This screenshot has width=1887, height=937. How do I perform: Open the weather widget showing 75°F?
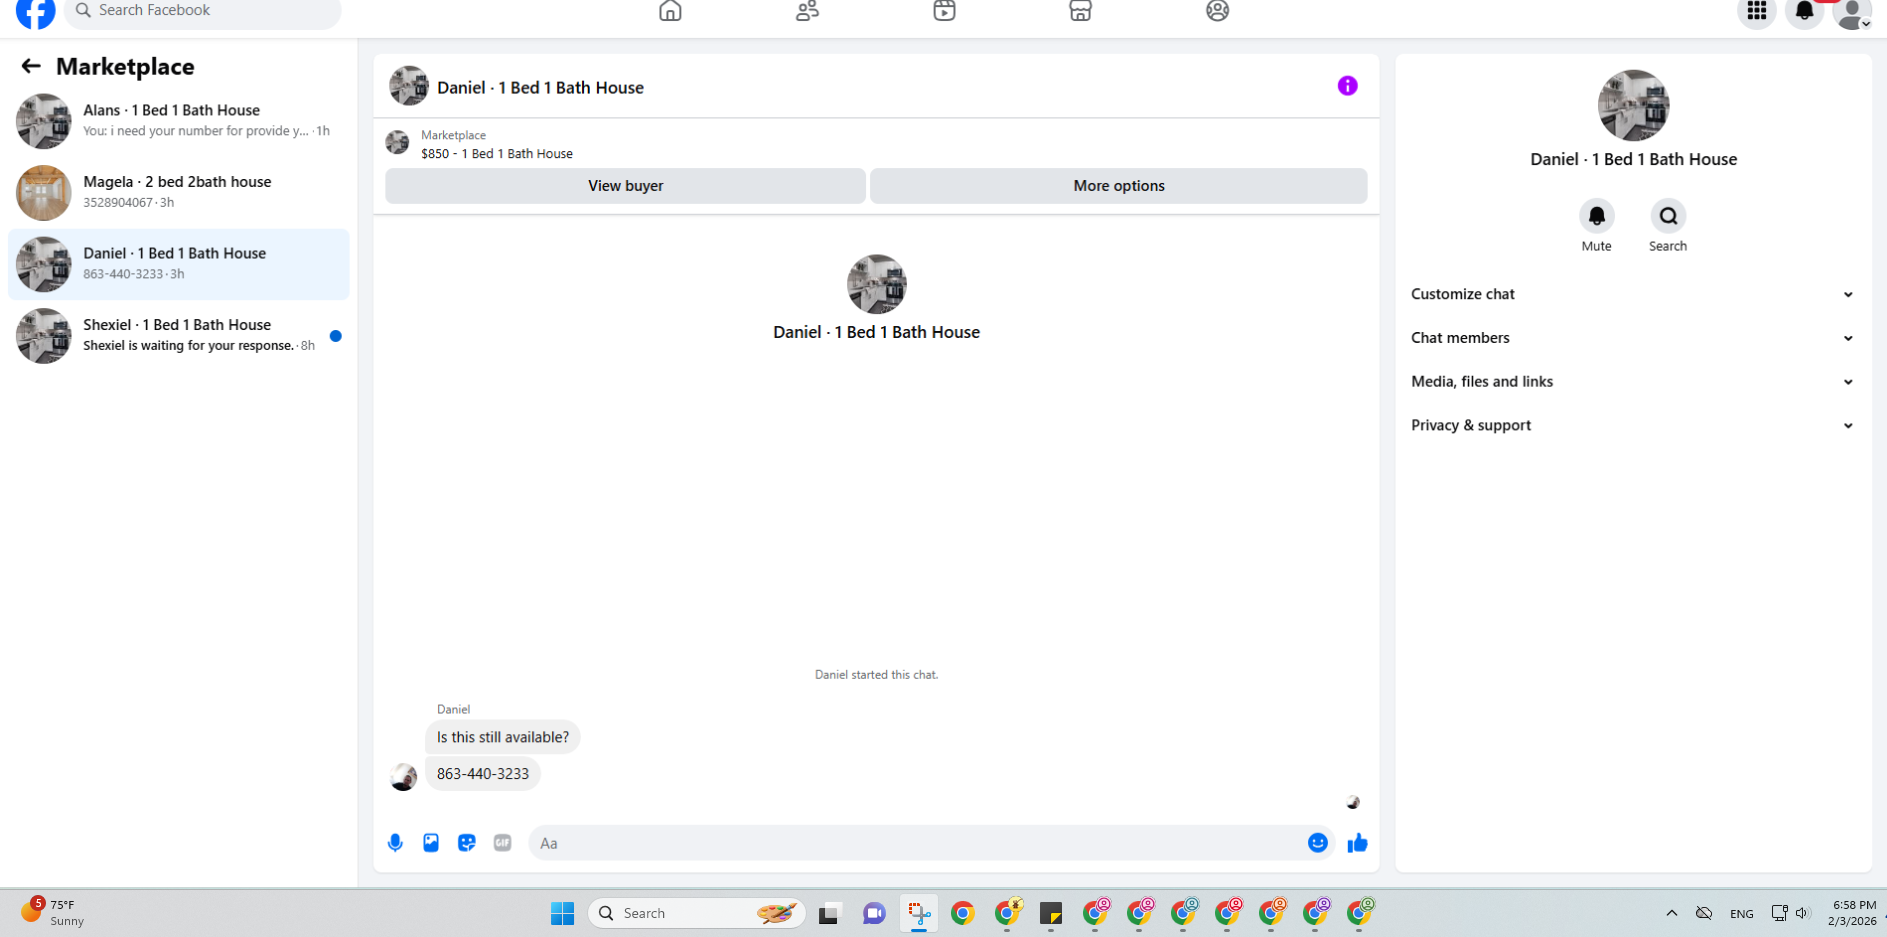click(x=54, y=912)
